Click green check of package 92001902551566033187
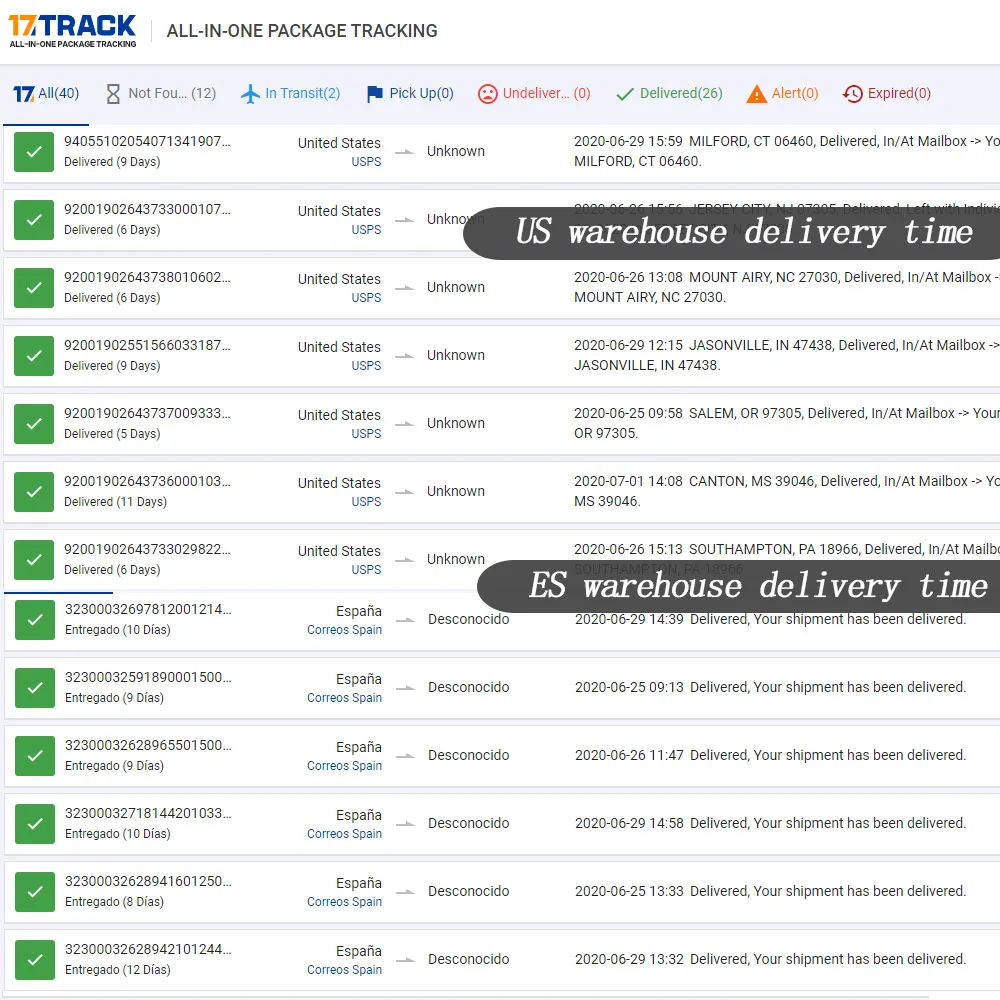Screen dimensions: 1000x1000 pyautogui.click(x=34, y=356)
